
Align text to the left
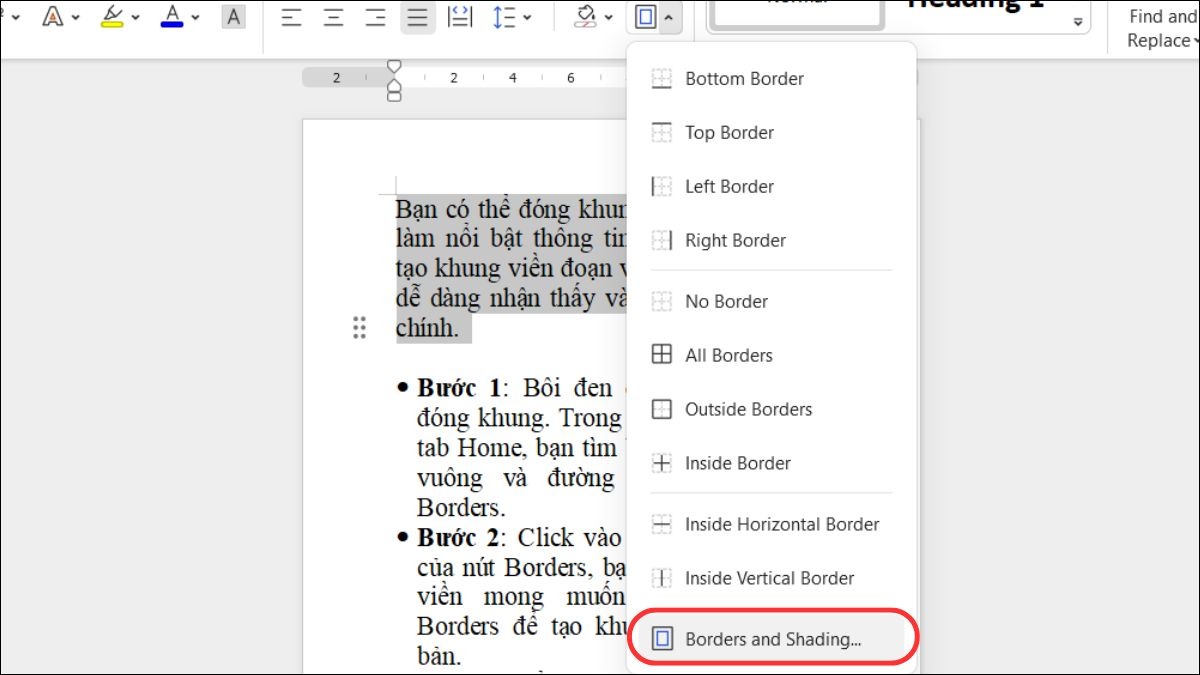(291, 17)
